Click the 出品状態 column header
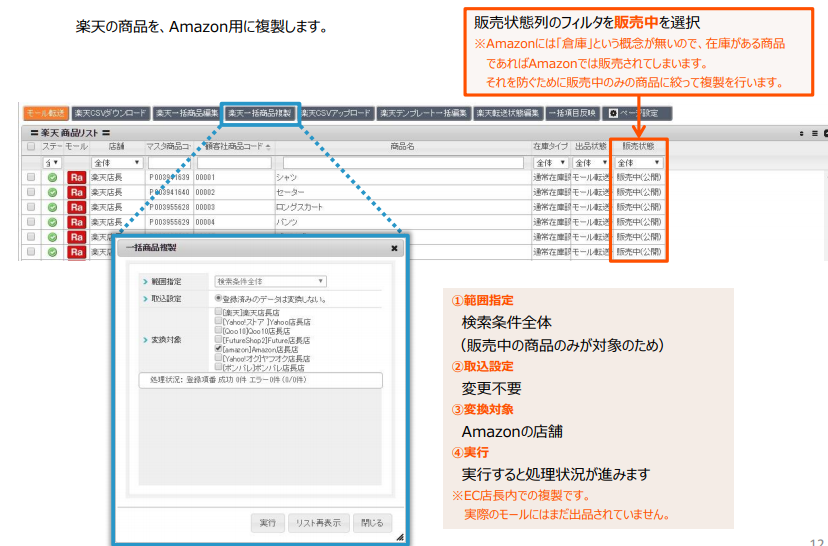The width and height of the screenshot is (828, 546). pos(590,147)
